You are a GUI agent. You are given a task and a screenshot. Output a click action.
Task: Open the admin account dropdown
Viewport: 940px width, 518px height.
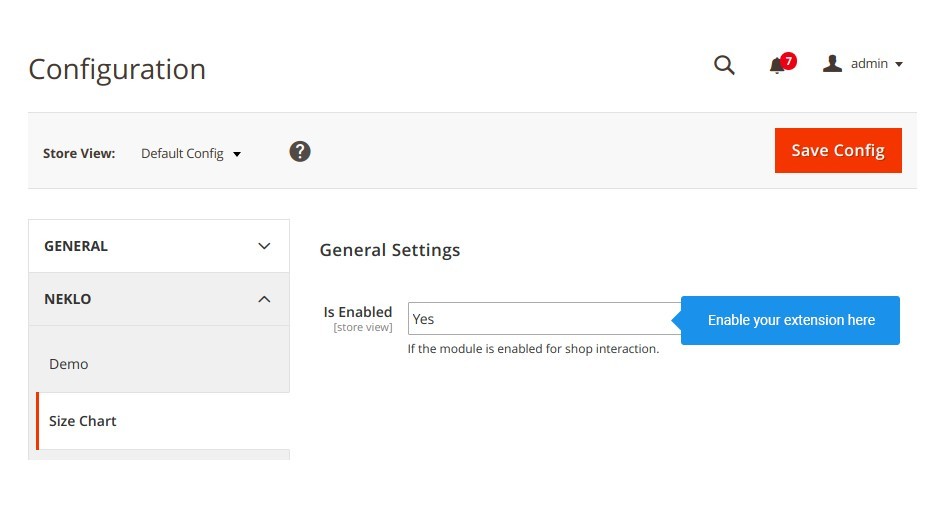(864, 64)
